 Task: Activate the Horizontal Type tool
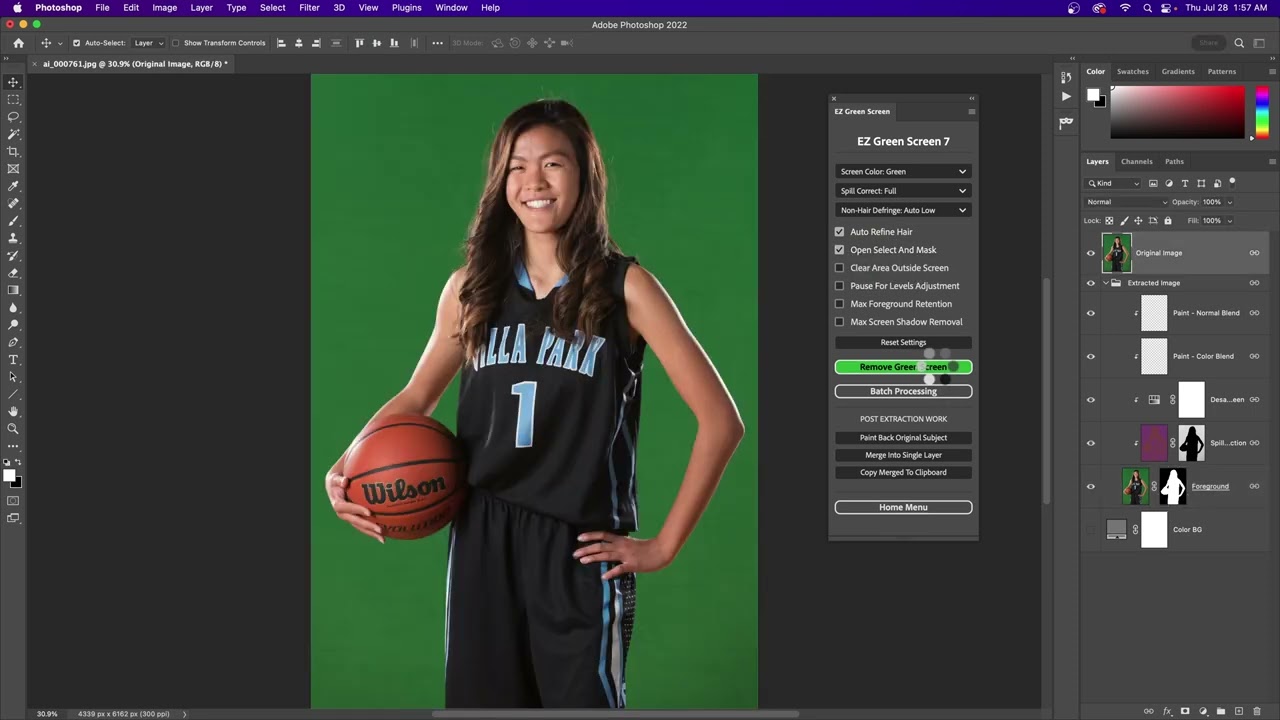[x=13, y=359]
